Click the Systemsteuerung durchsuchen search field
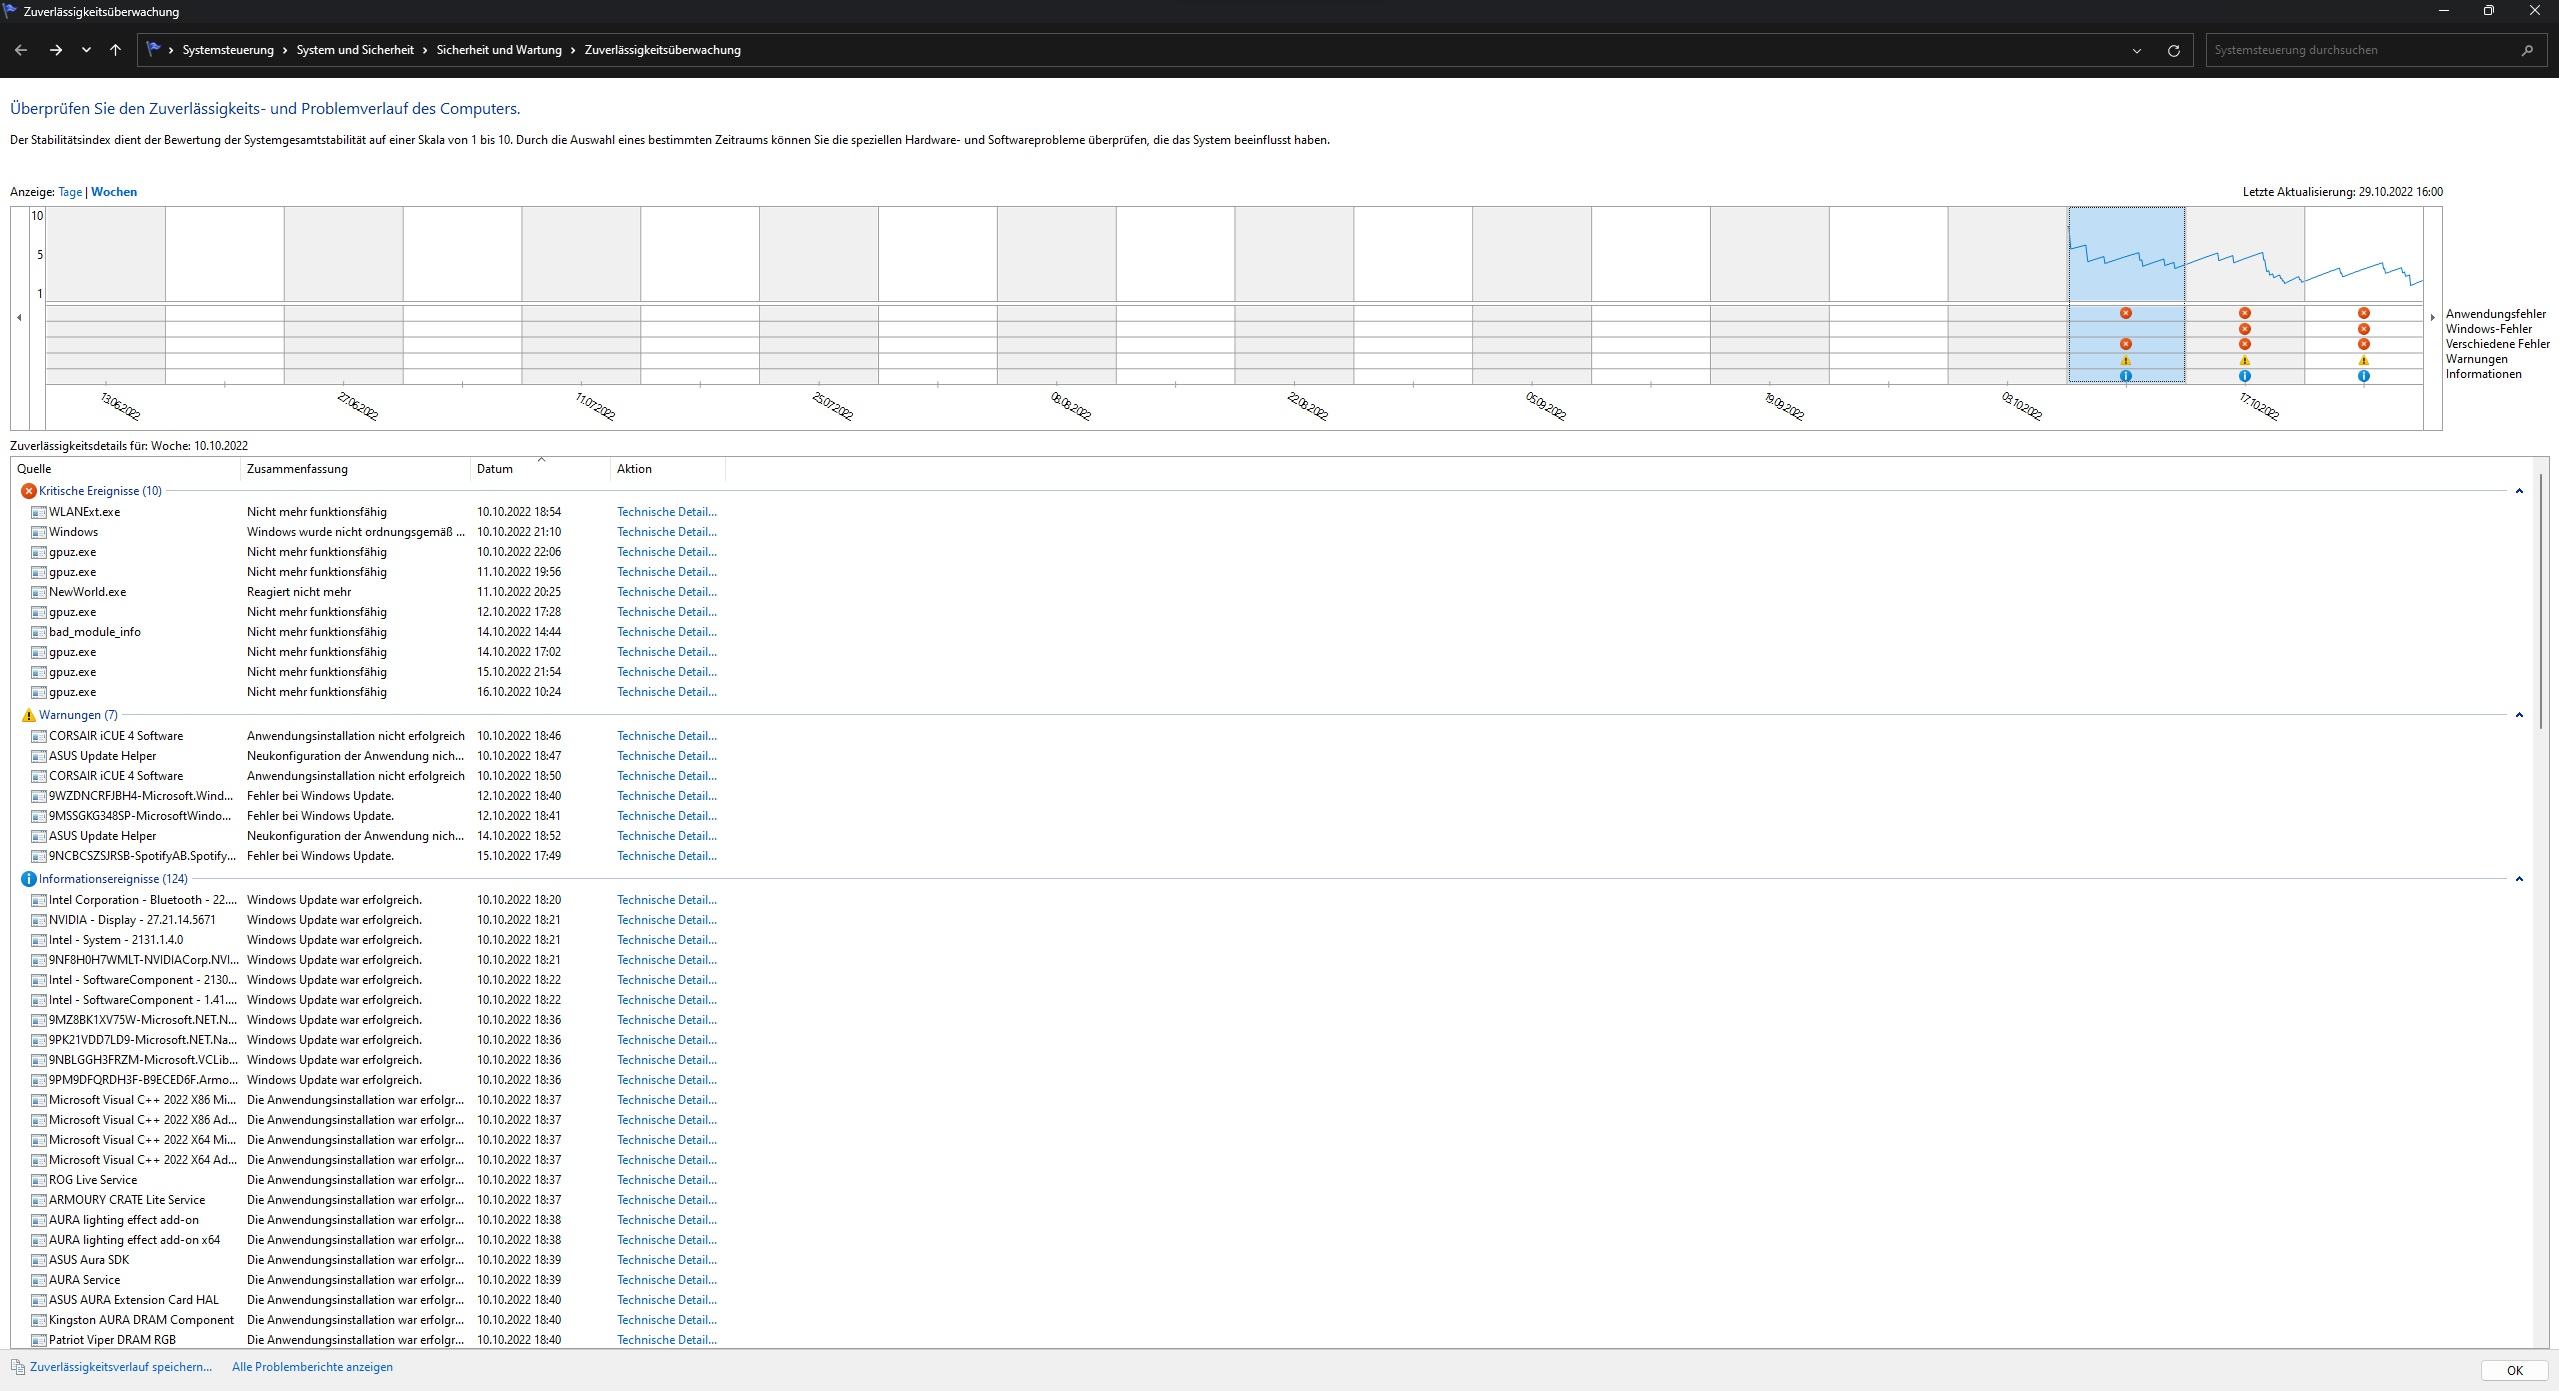Viewport: 2559px width, 1391px height. click(x=2360, y=50)
